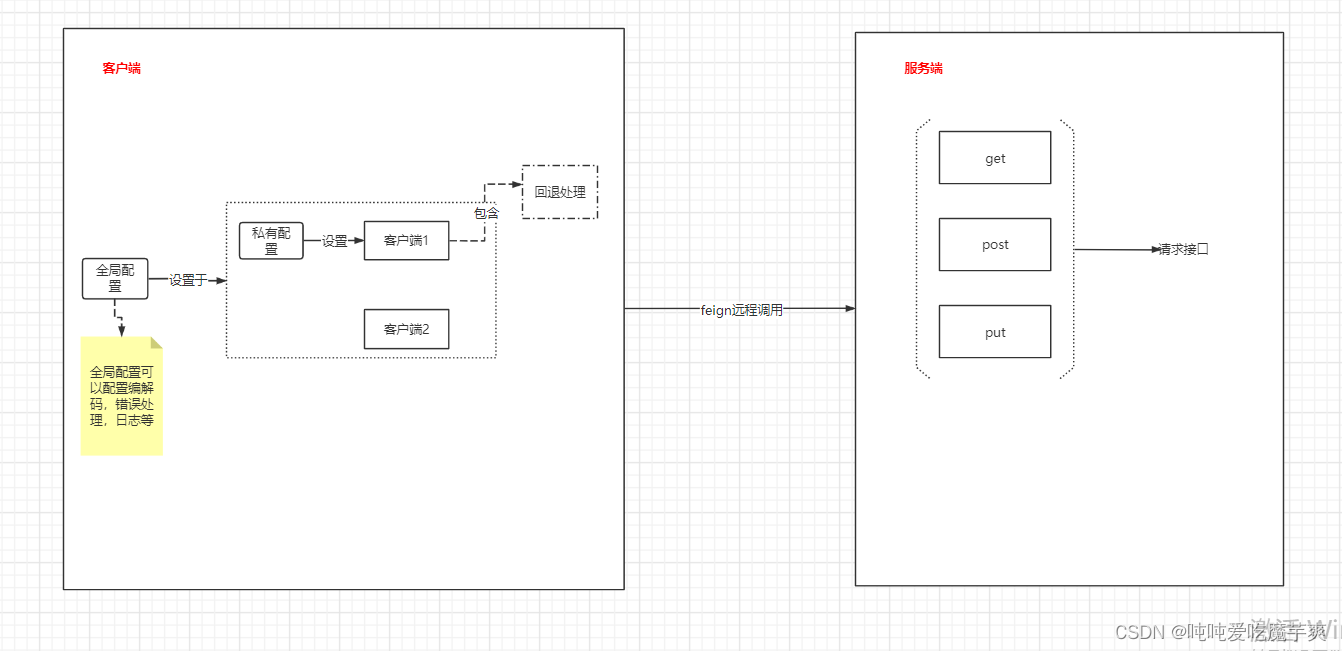
Task: Click the get endpoint box
Action: coord(994,157)
